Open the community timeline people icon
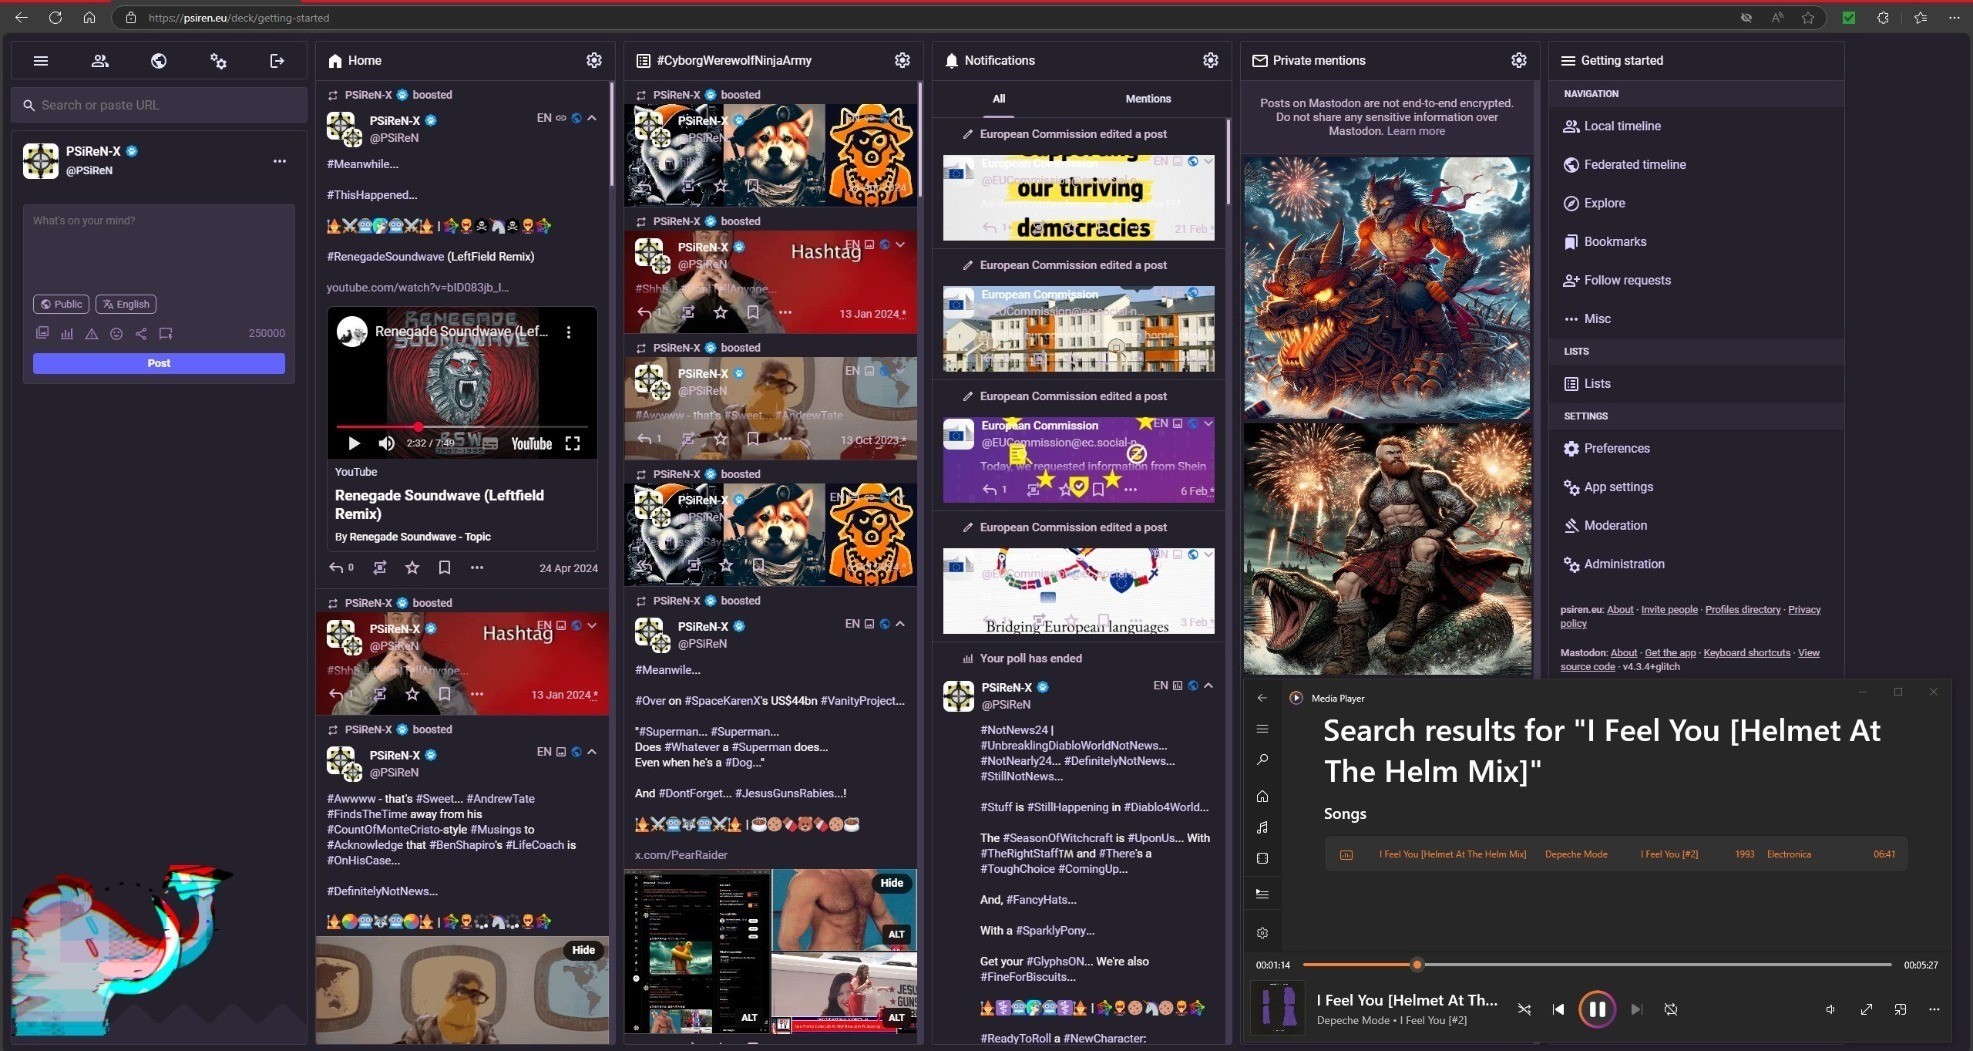The width and height of the screenshot is (1973, 1051). coord(100,61)
